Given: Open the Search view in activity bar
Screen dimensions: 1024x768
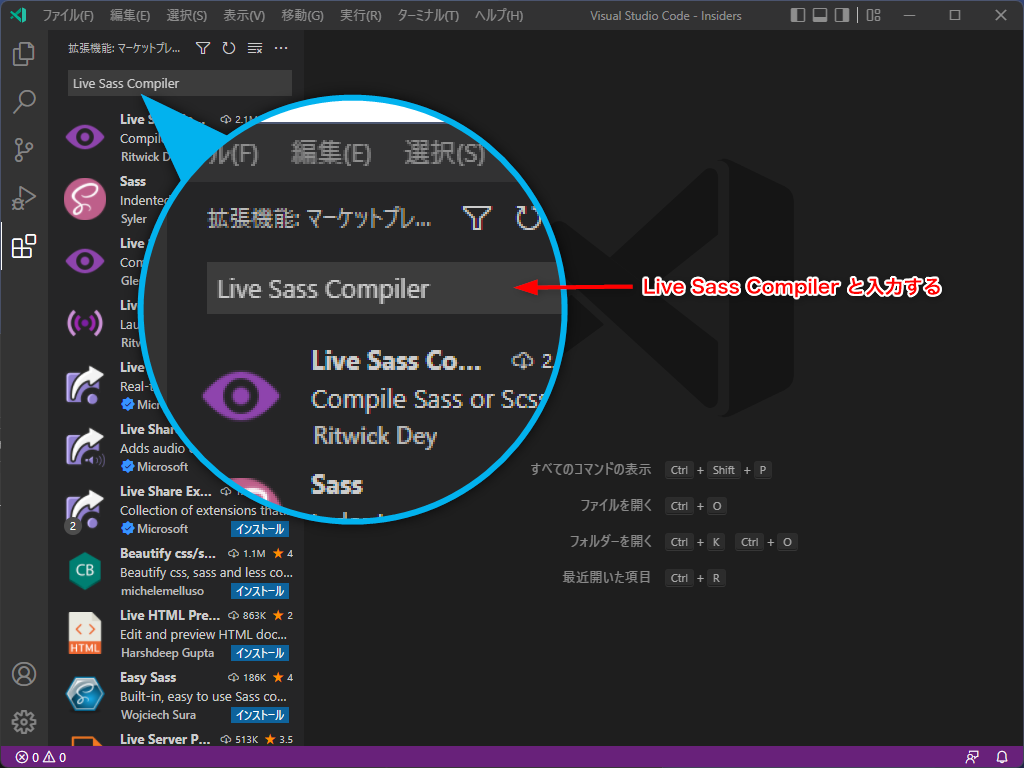Looking at the screenshot, I should click(x=24, y=101).
